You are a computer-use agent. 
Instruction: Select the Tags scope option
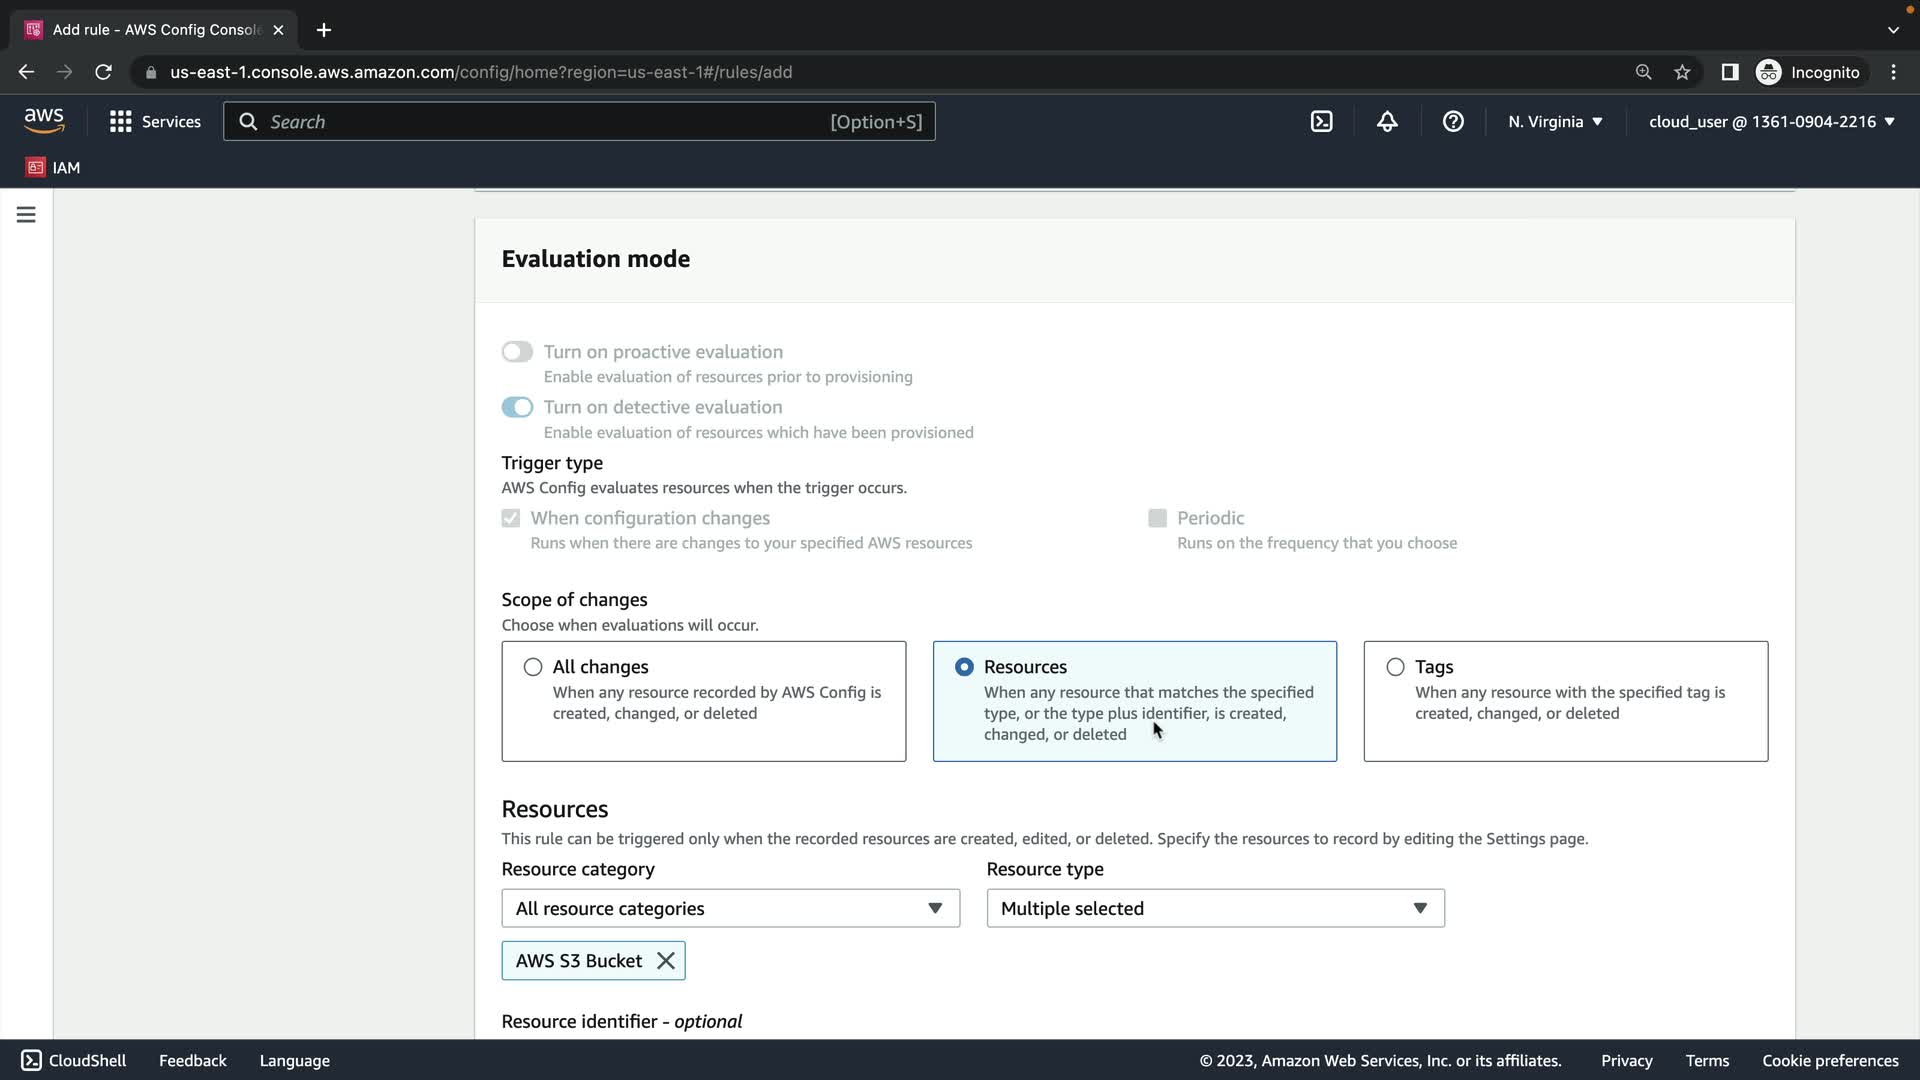tap(1395, 667)
